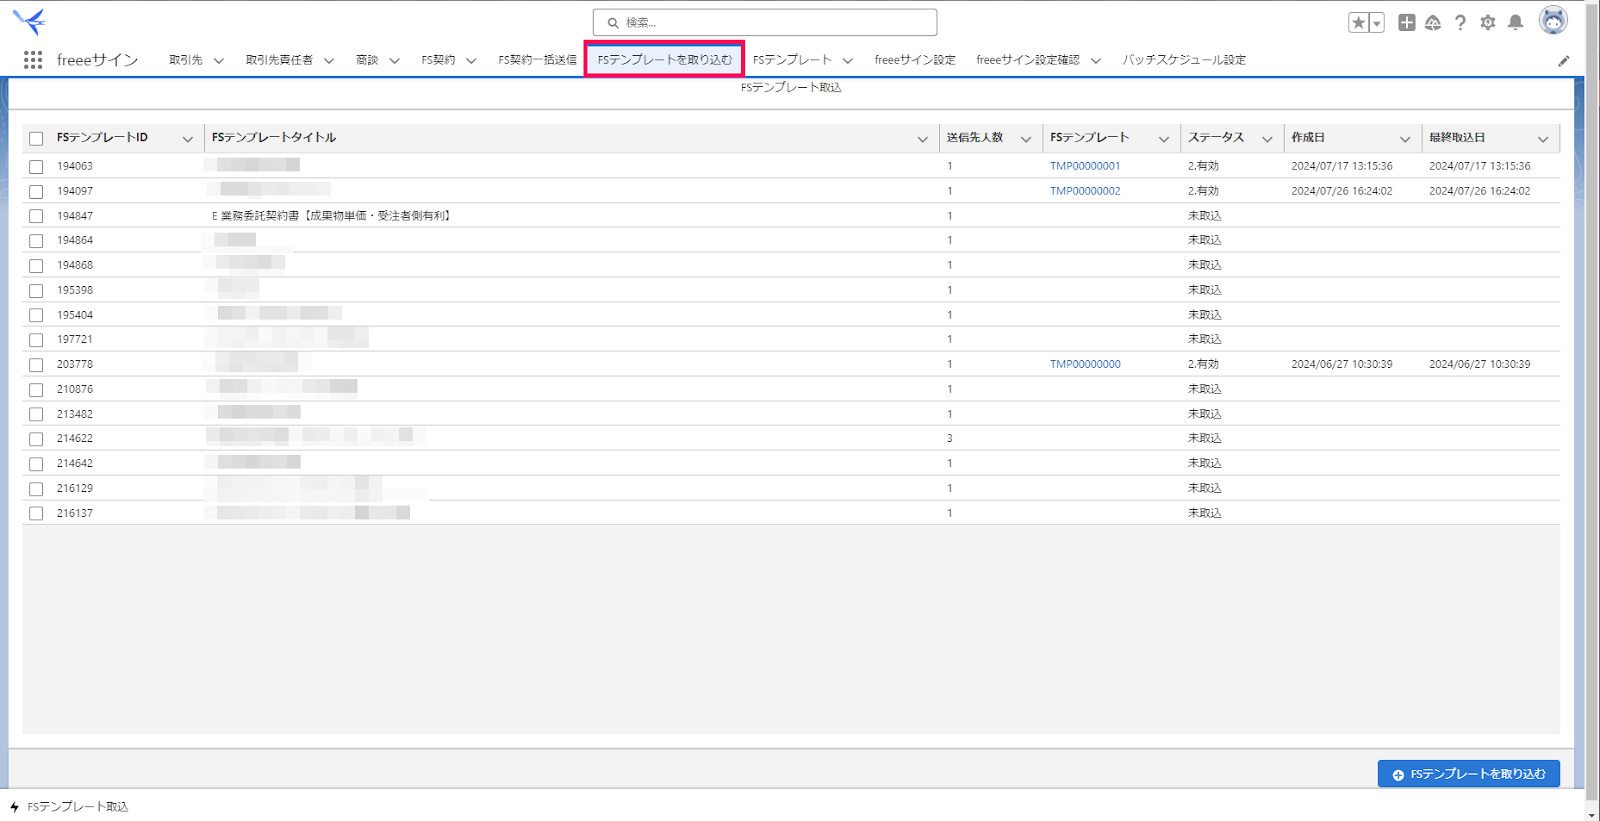
Task: Open the App Launcher grid icon
Action: [x=33, y=60]
